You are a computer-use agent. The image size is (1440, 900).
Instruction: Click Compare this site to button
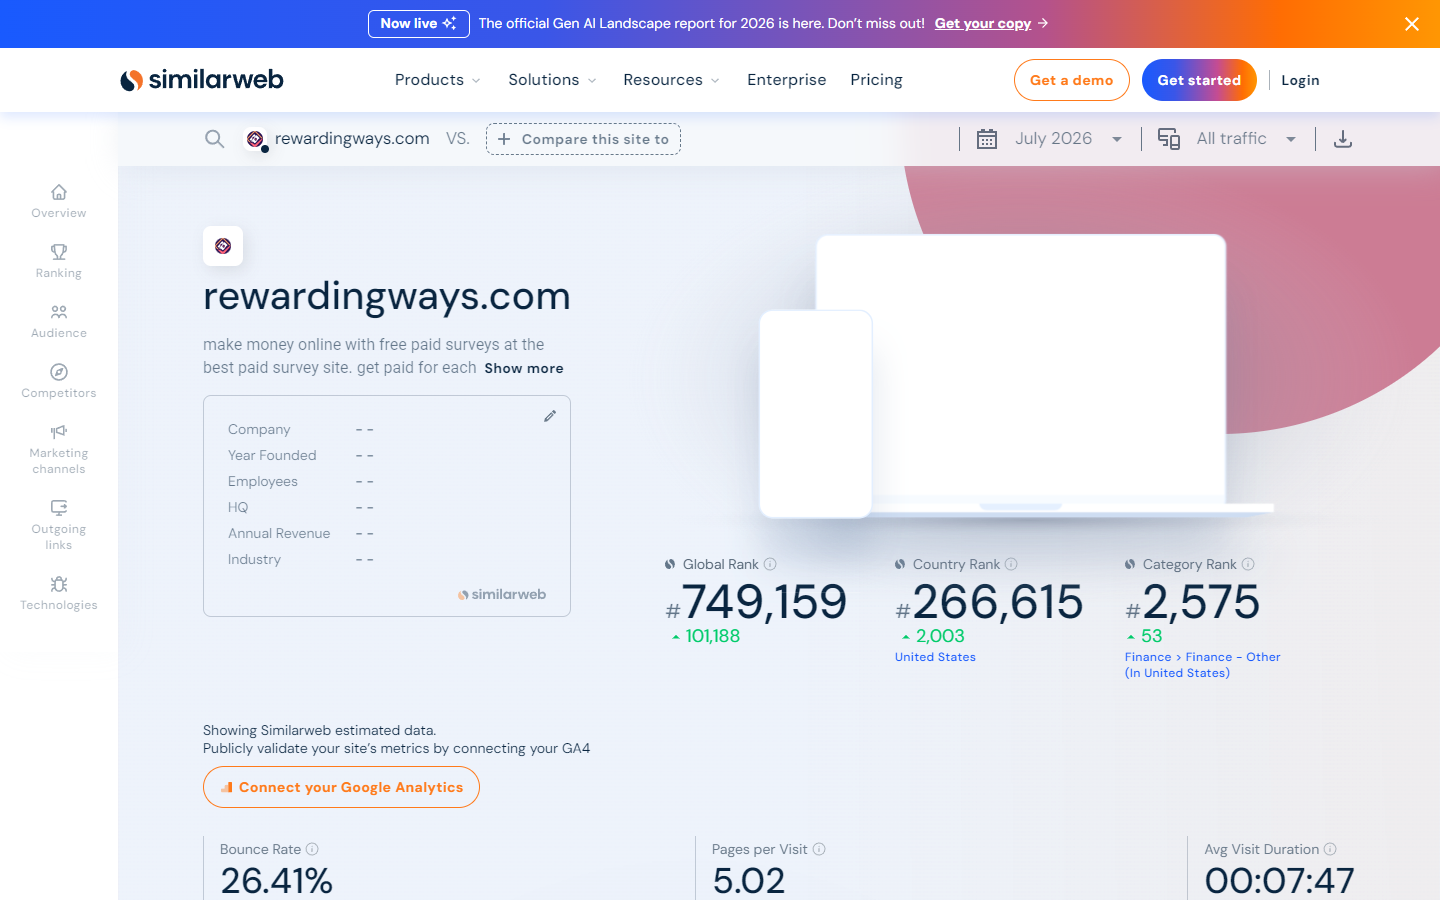[583, 139]
